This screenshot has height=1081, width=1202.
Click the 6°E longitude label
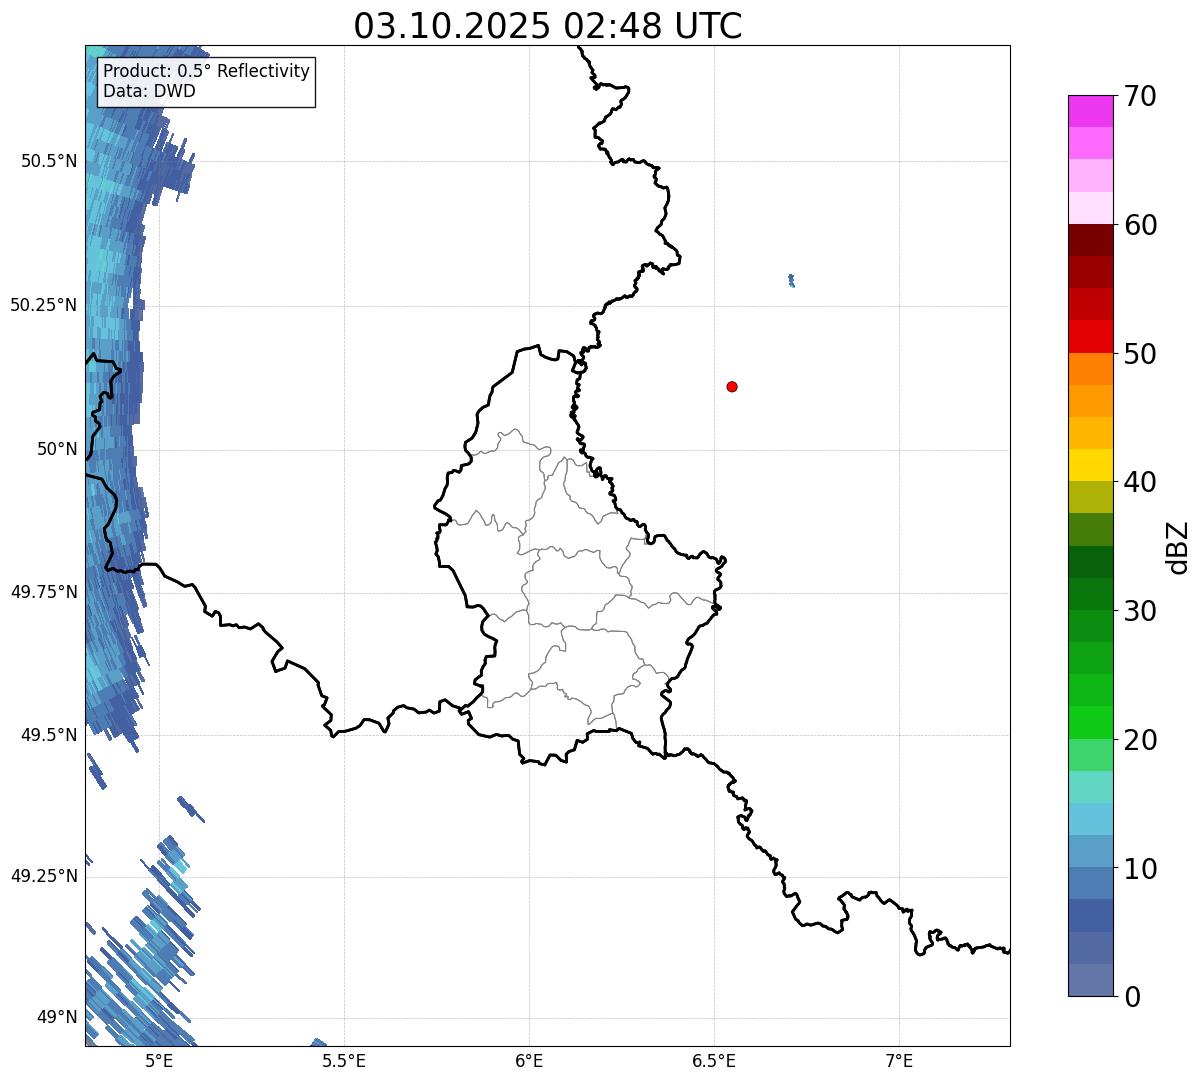point(529,1060)
